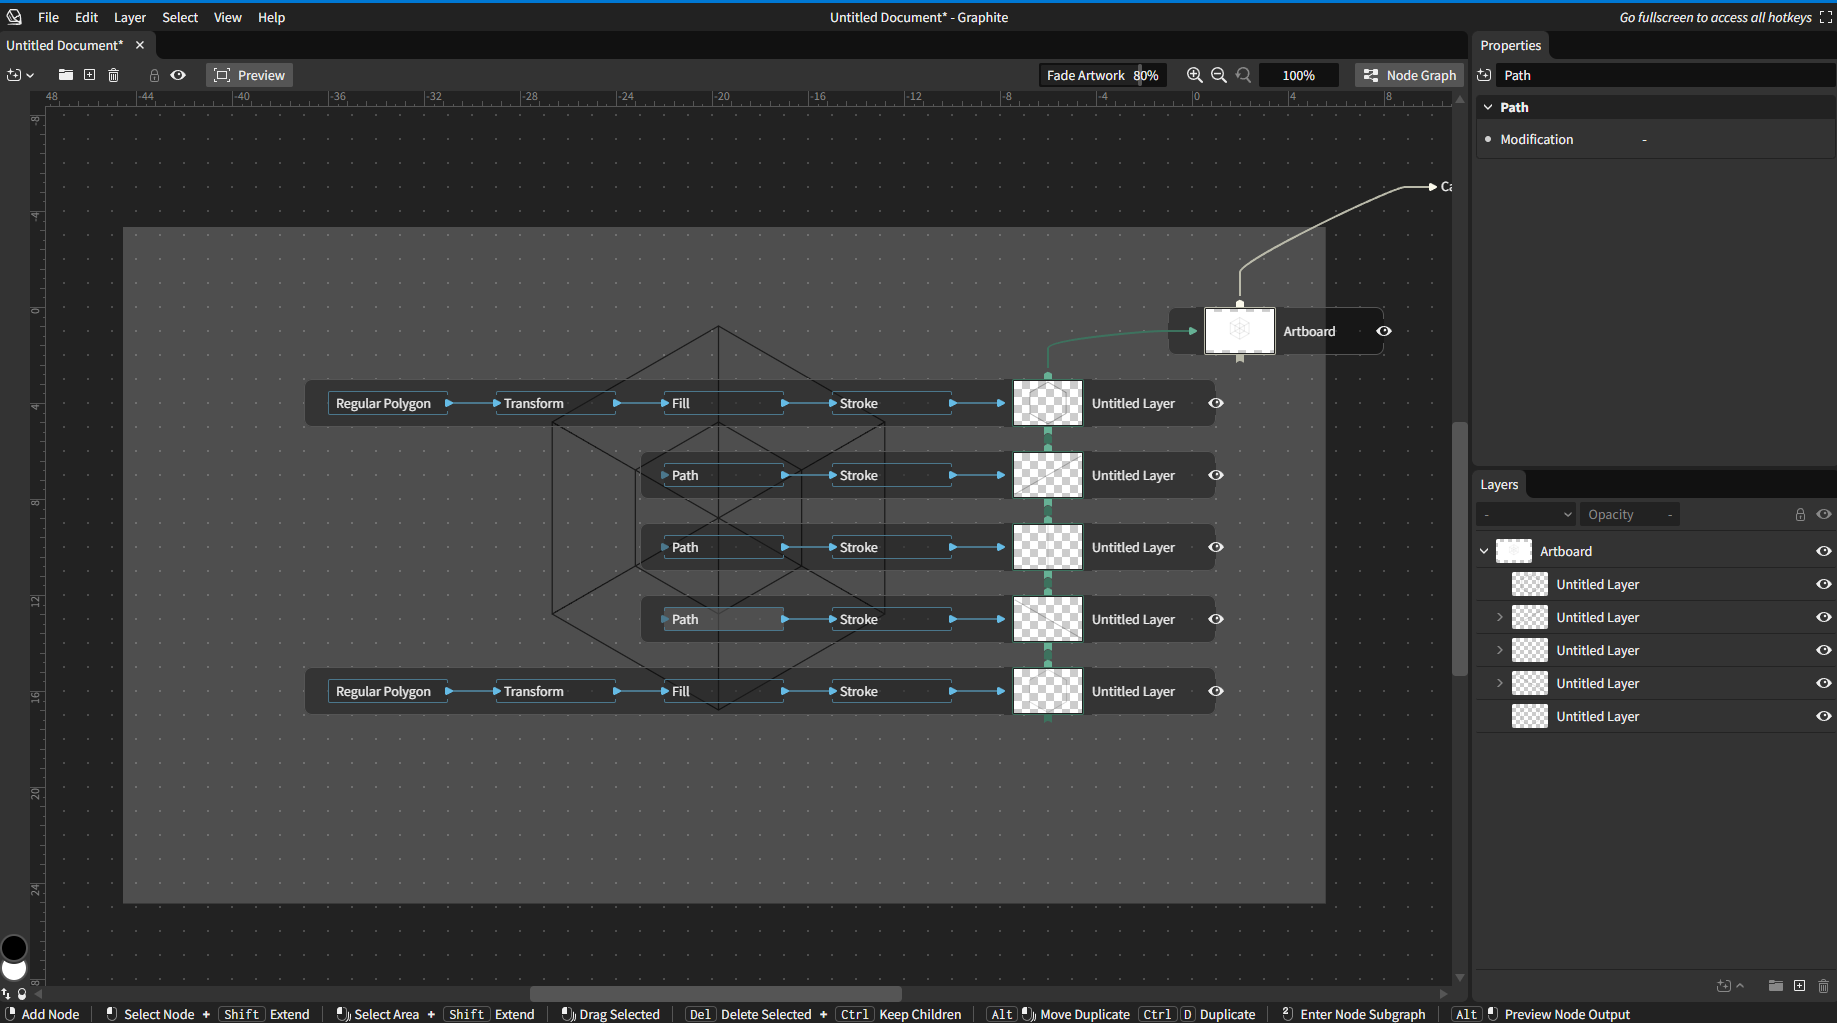Click the plus-box icon in the top toolbar
1837x1023 pixels.
90,75
